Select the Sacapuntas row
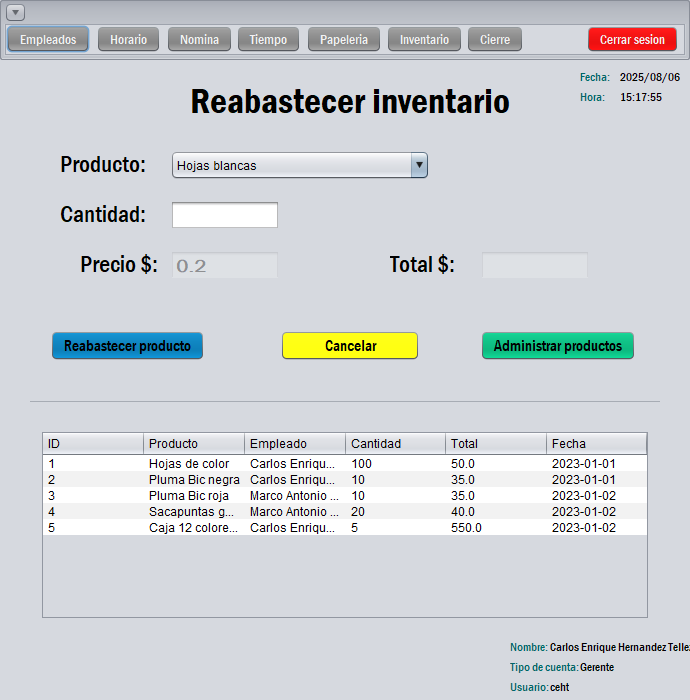This screenshot has width=690, height=700. click(x=345, y=512)
